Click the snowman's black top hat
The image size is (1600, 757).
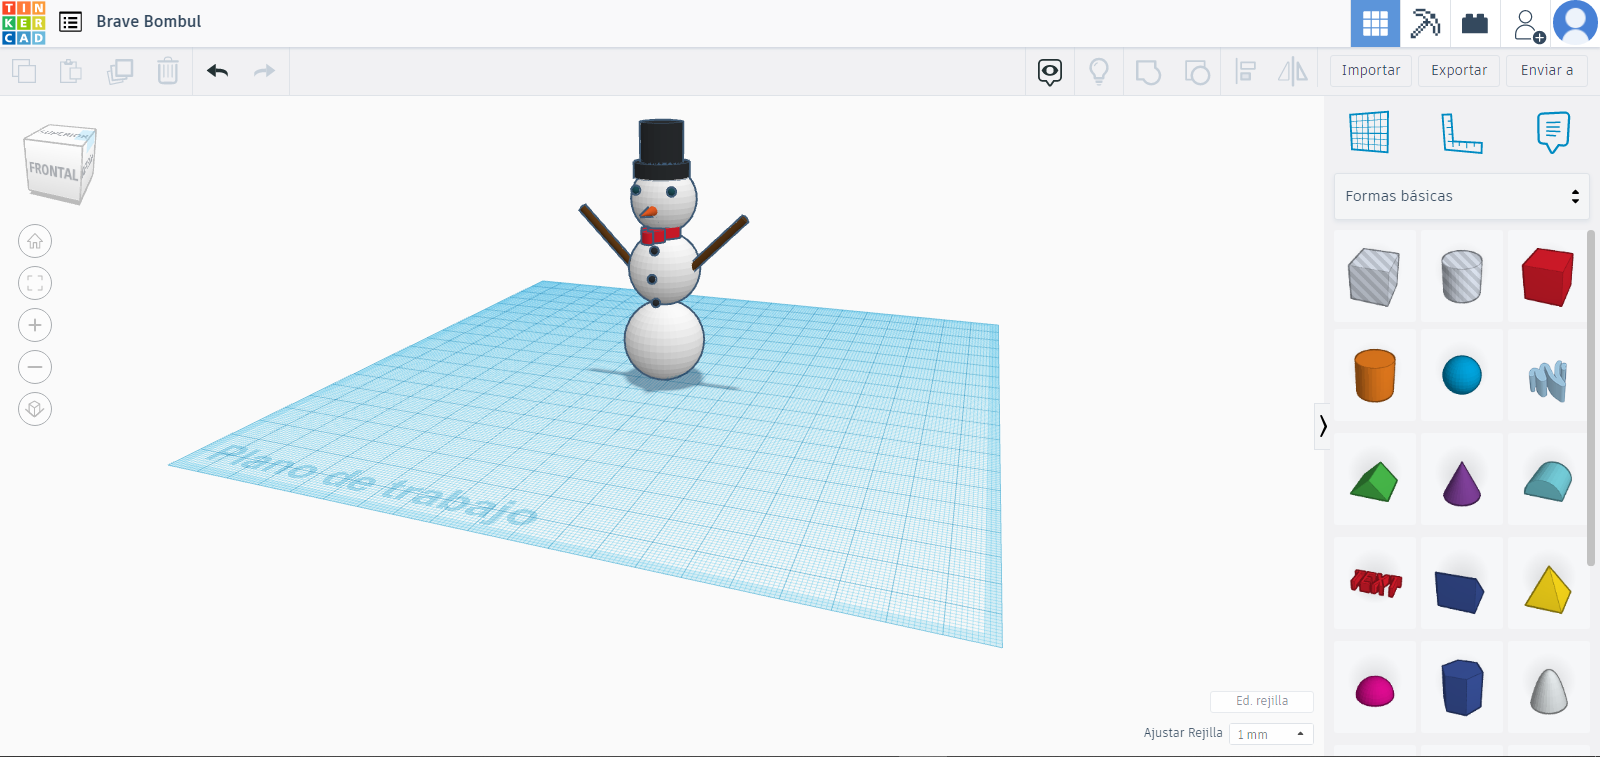661,149
